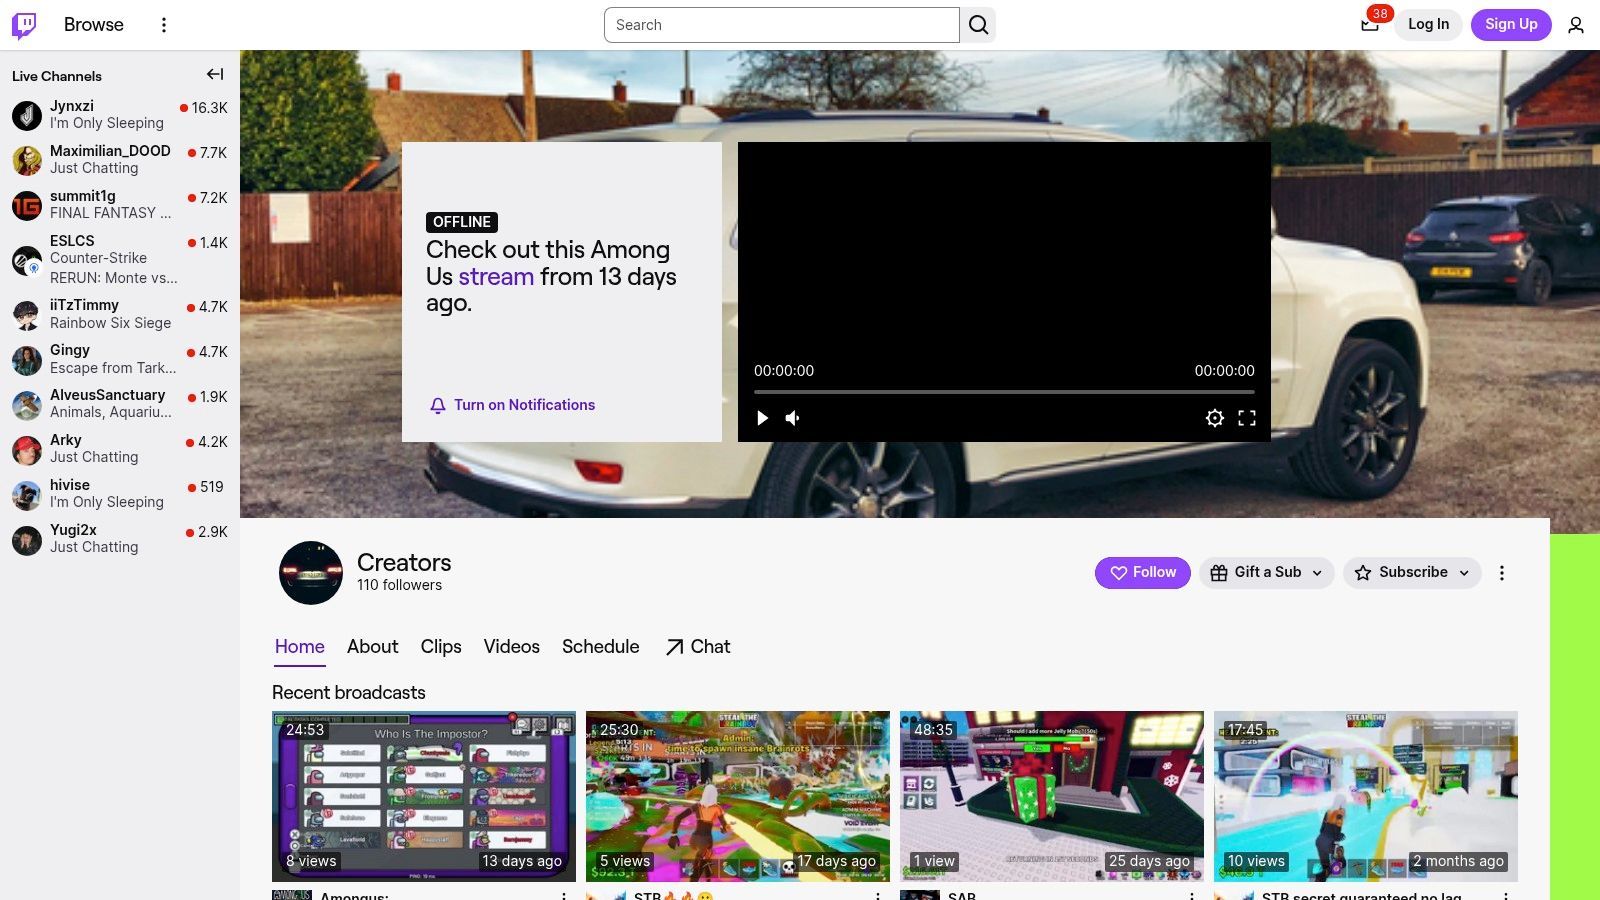Open options for the Amongus broadcast
Screen dimensions: 1600x900
click(564, 896)
